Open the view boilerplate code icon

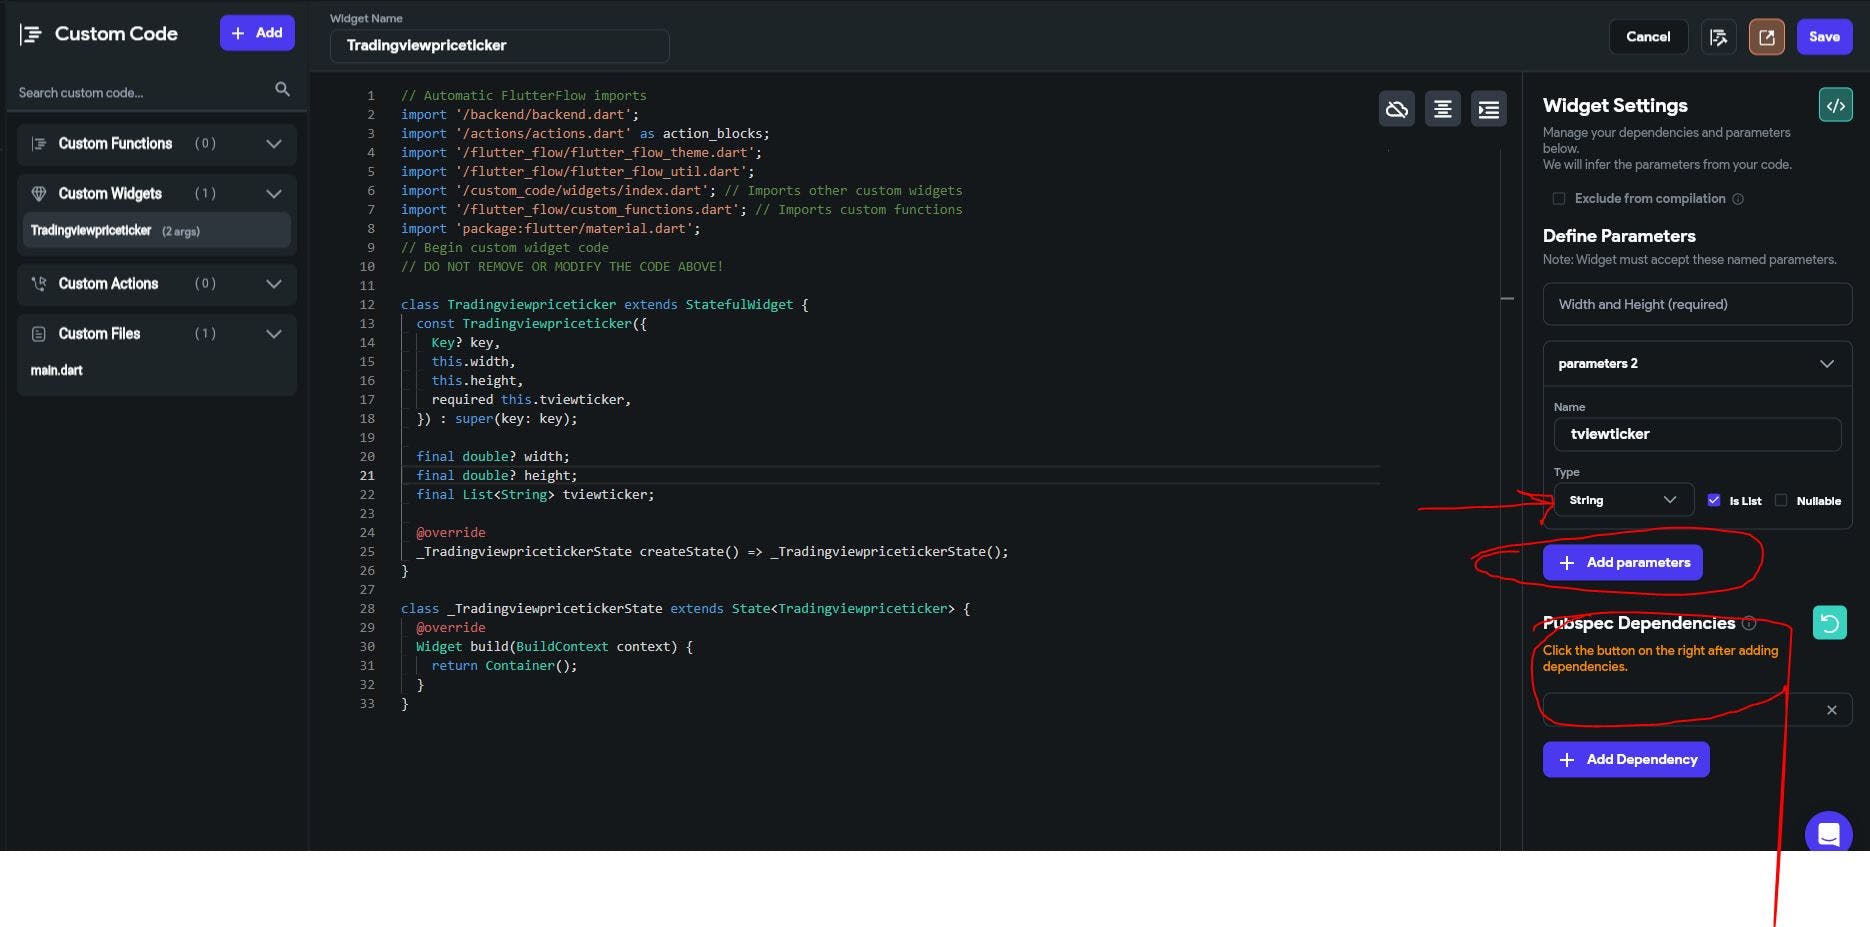tap(1835, 105)
